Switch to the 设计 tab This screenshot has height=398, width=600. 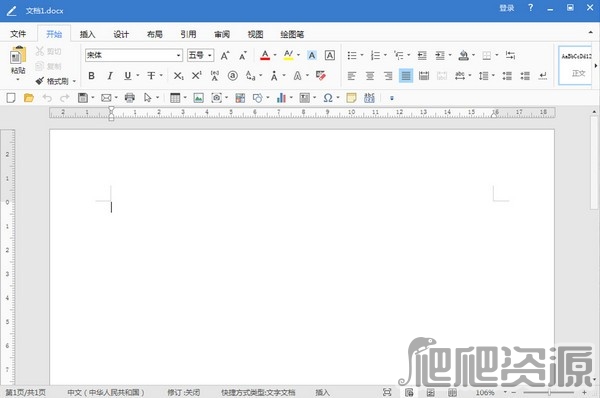coord(121,34)
